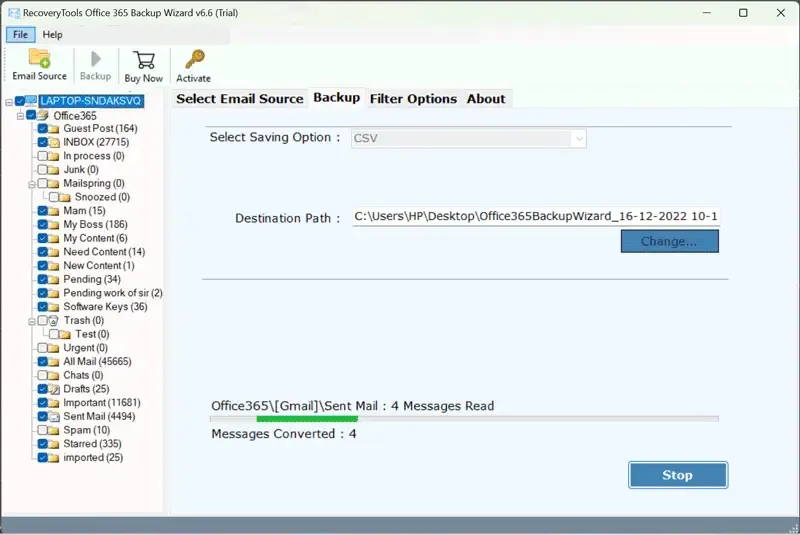Click the Test subfolder icon
The width and height of the screenshot is (800, 535).
point(65,335)
